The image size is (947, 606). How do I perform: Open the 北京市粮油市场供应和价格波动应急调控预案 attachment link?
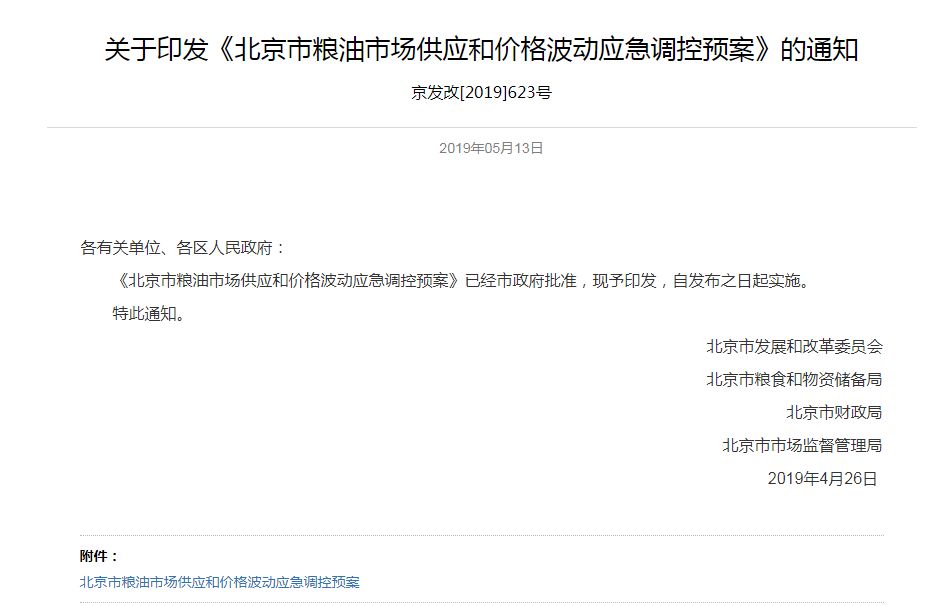[220, 582]
